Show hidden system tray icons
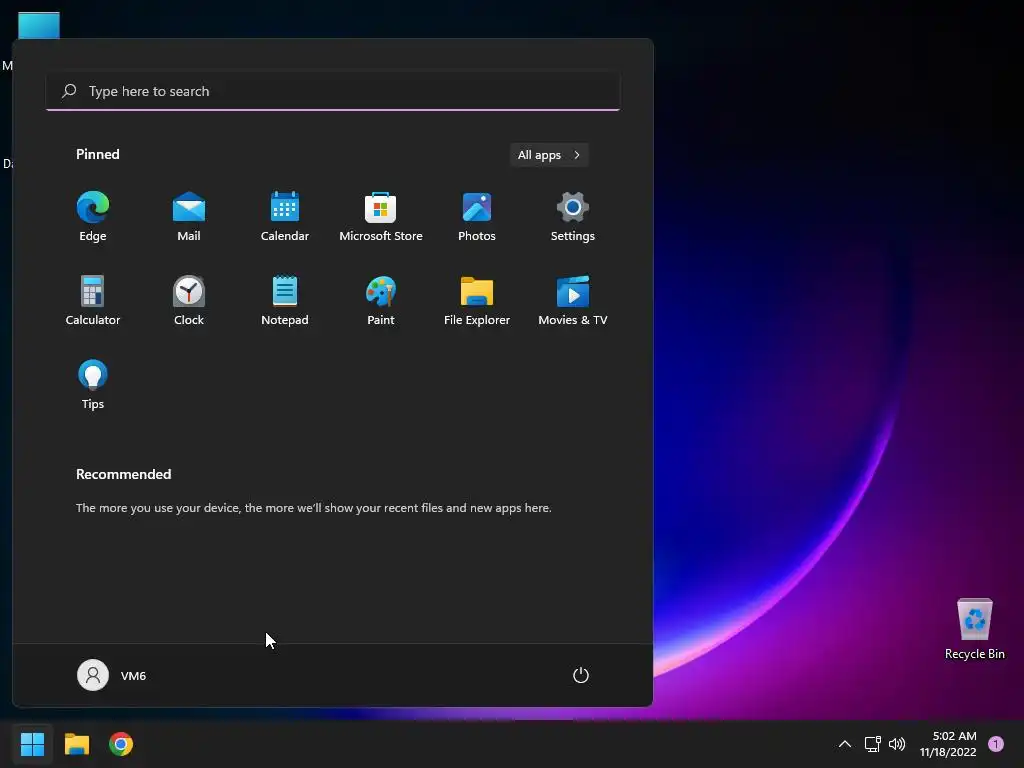Viewport: 1024px width, 768px height. (x=844, y=744)
